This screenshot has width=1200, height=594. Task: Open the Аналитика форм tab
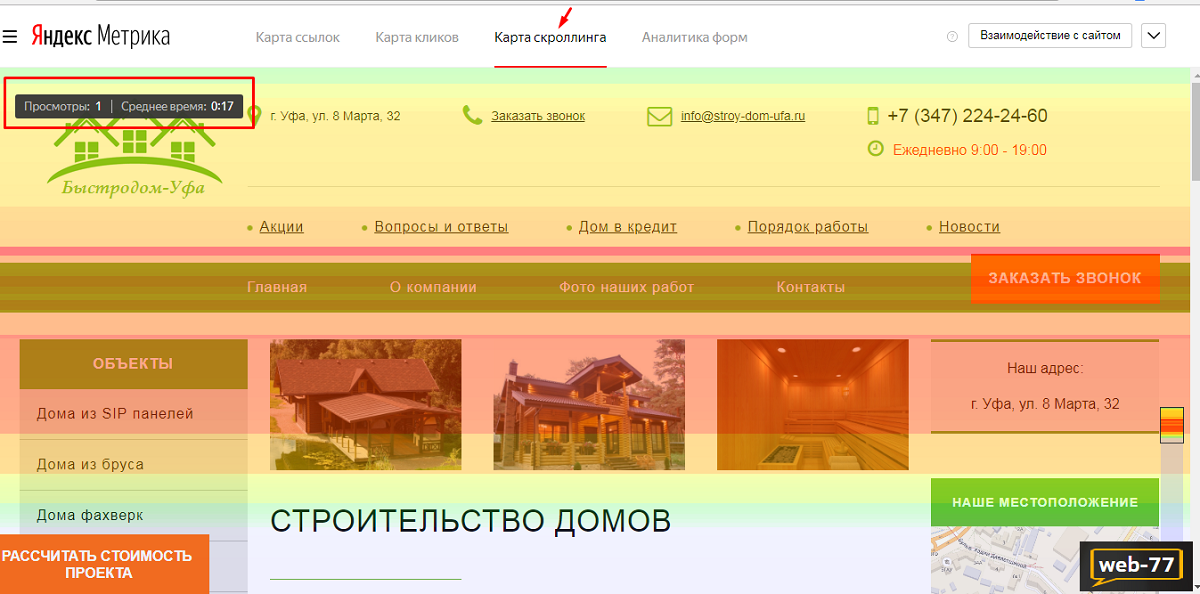point(695,37)
